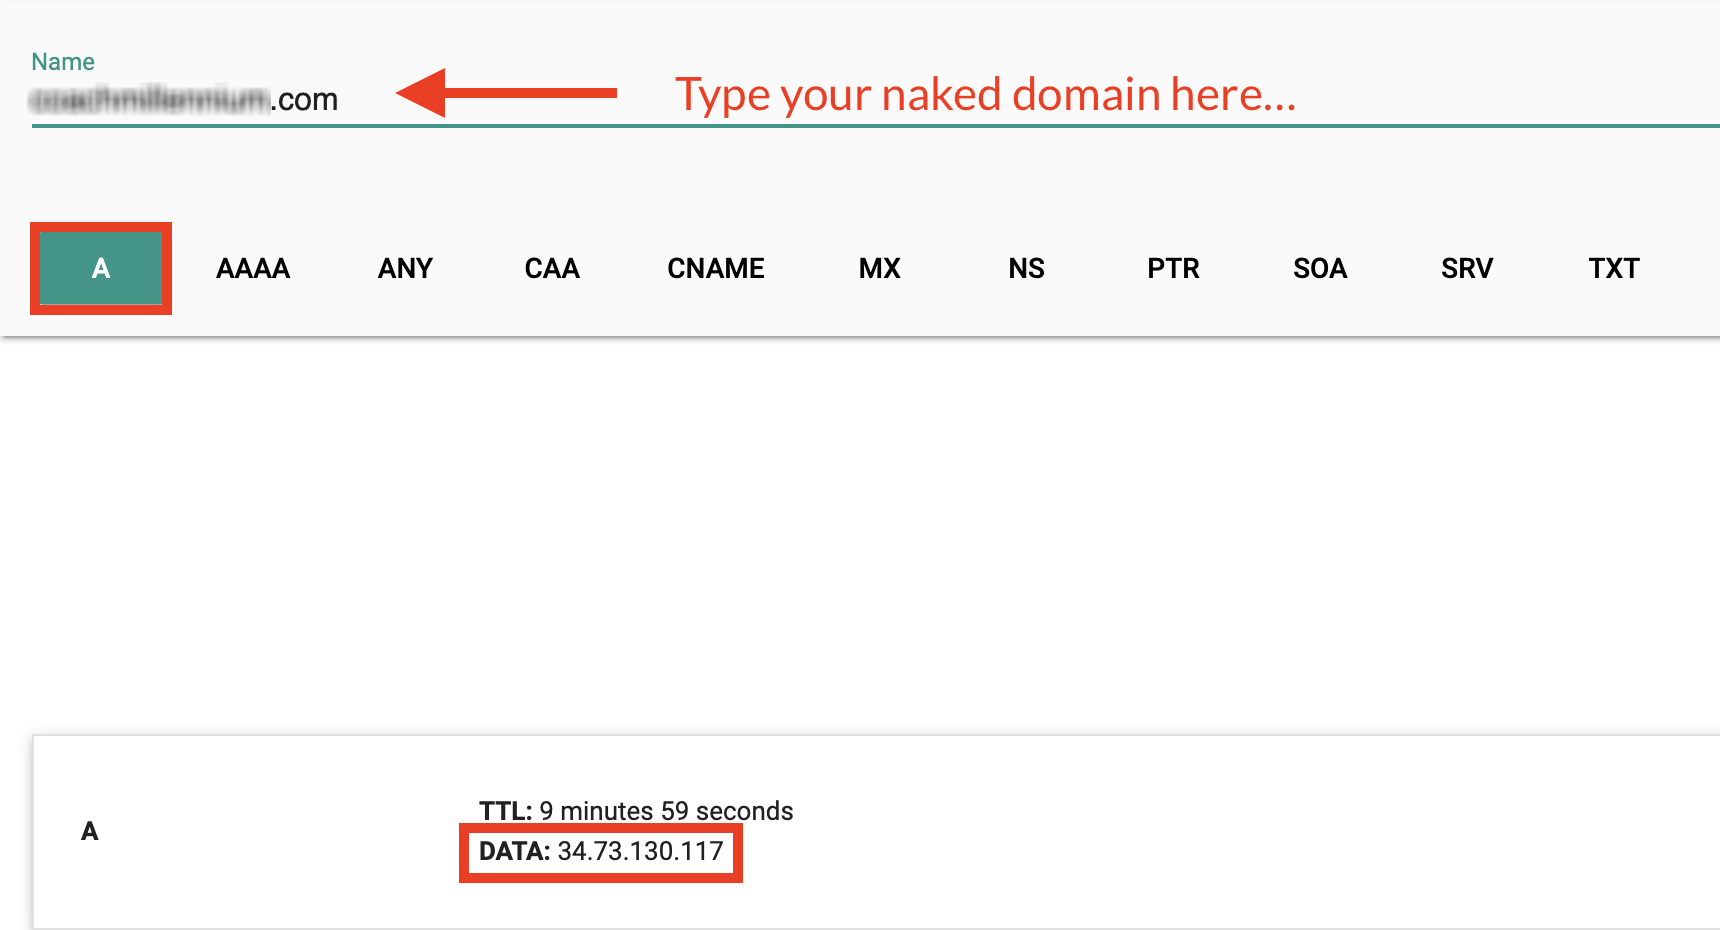The height and width of the screenshot is (930, 1720).
Task: Switch to the SOA record tab
Action: pos(1320,268)
